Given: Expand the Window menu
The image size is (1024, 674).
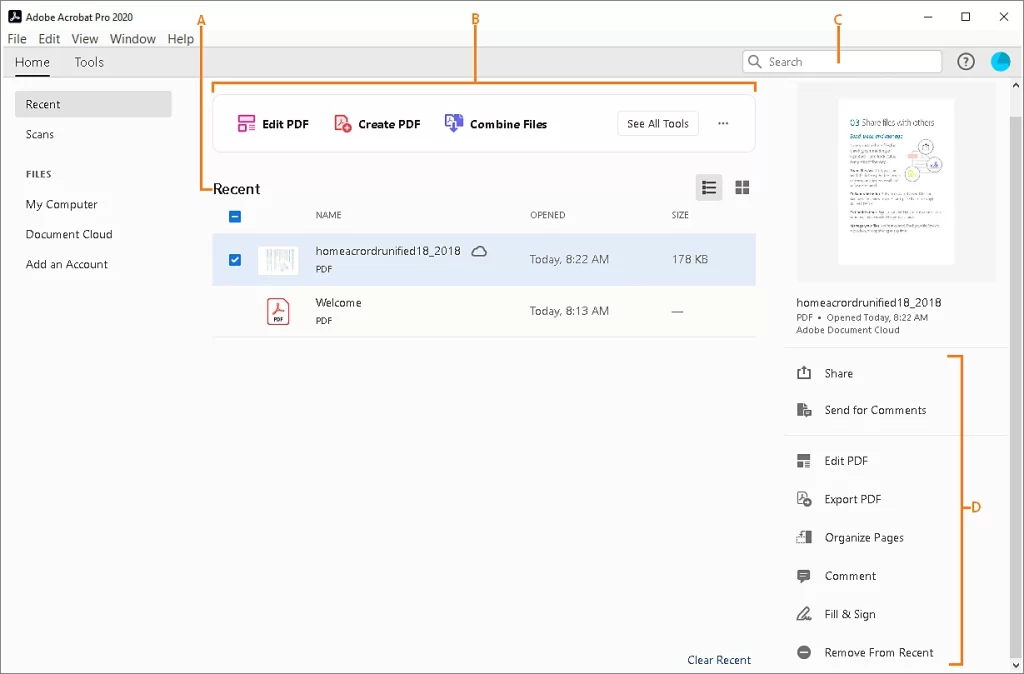Looking at the screenshot, I should [132, 38].
